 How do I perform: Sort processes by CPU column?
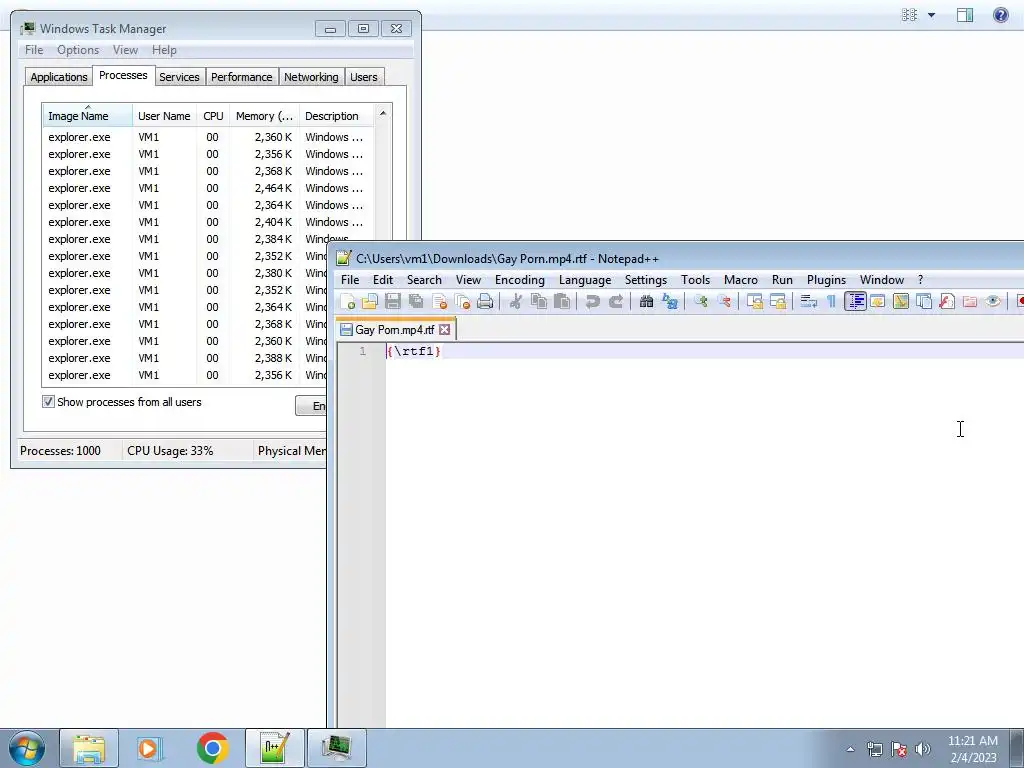[x=213, y=116]
